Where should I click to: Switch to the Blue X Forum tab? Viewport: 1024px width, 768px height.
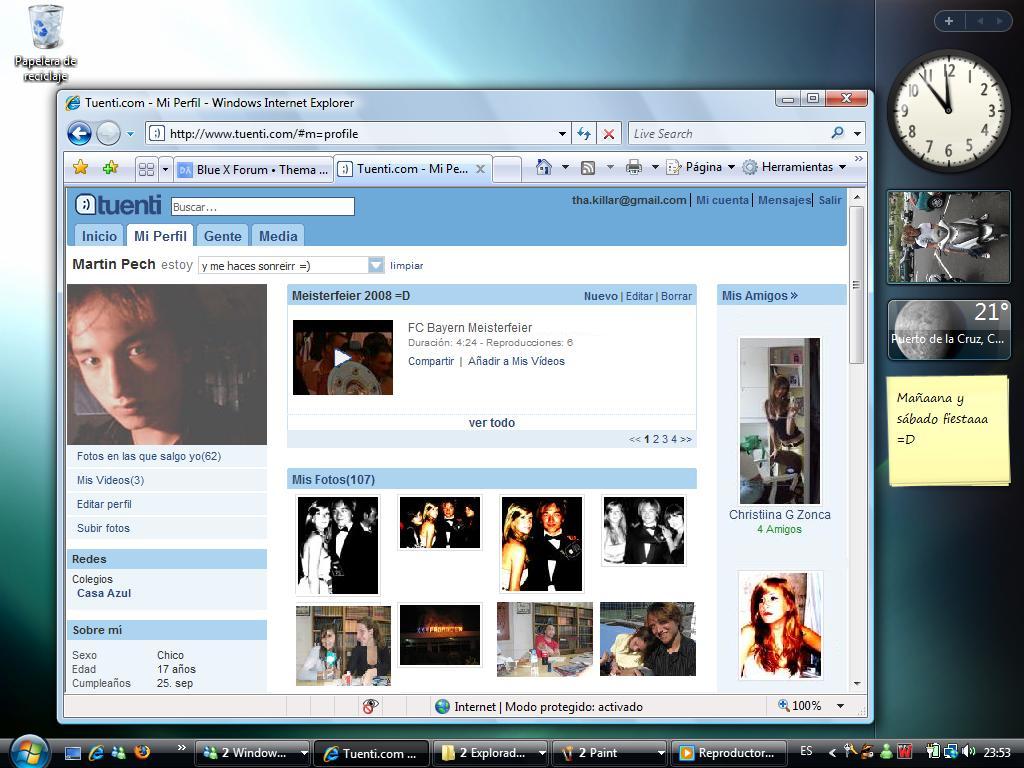[254, 169]
